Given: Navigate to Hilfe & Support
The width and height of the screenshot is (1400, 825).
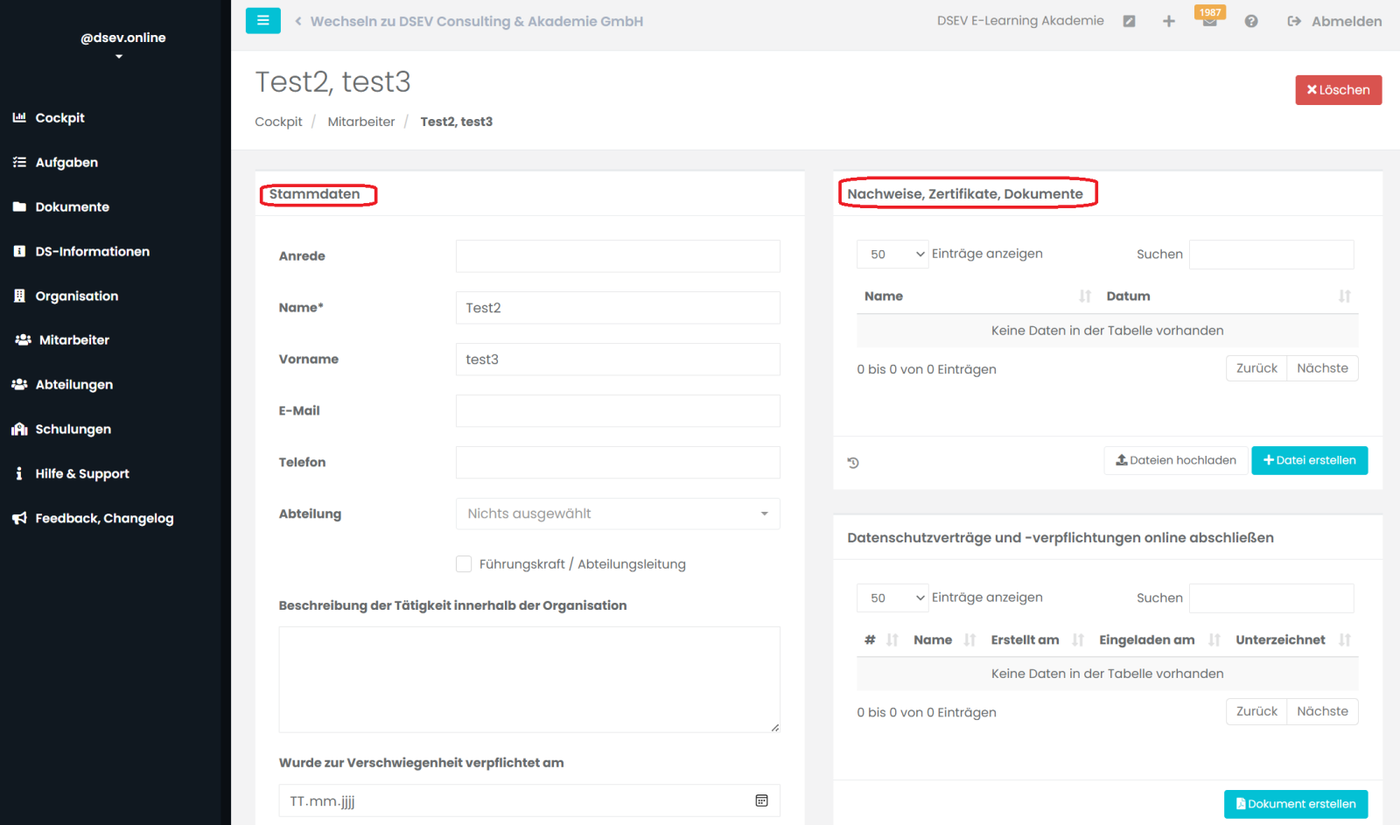Looking at the screenshot, I should pos(82,474).
